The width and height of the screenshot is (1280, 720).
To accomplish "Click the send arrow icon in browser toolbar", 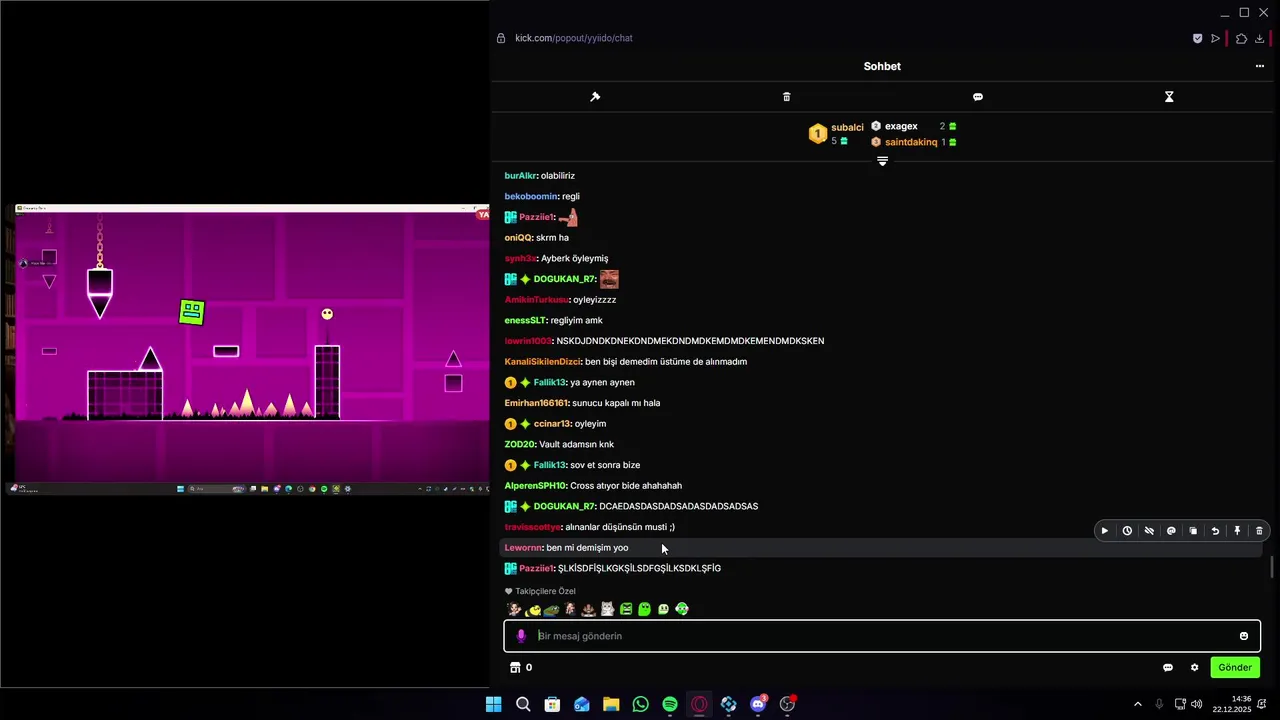I will tap(1216, 38).
